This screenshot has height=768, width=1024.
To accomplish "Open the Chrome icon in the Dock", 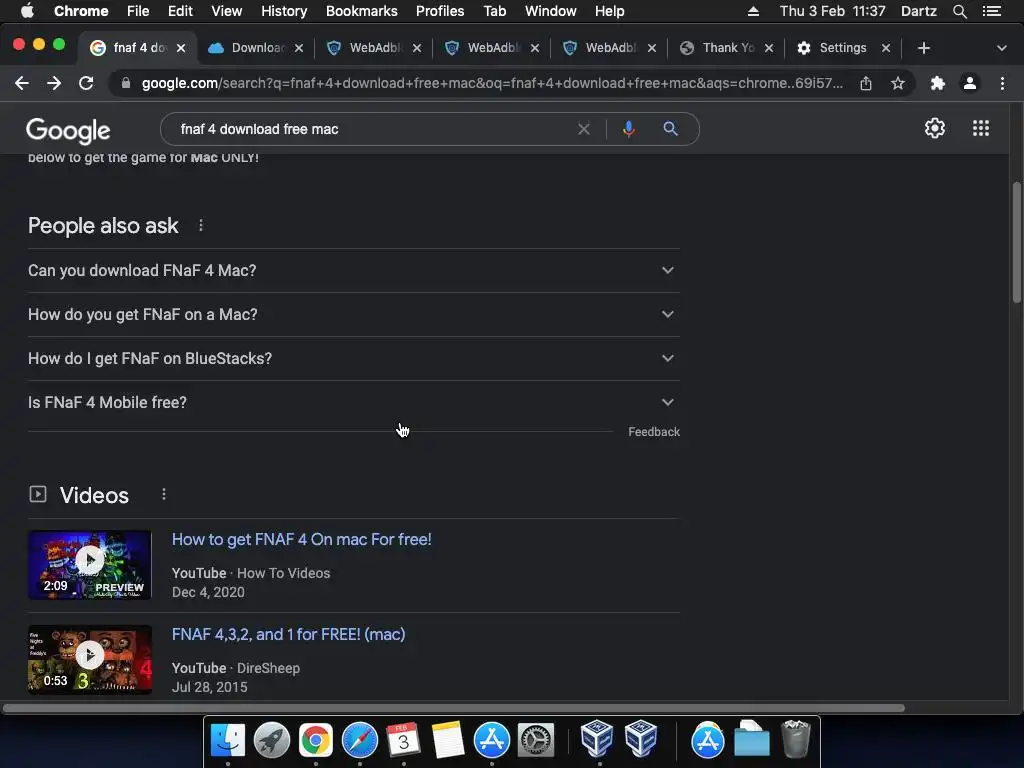I will coord(315,740).
